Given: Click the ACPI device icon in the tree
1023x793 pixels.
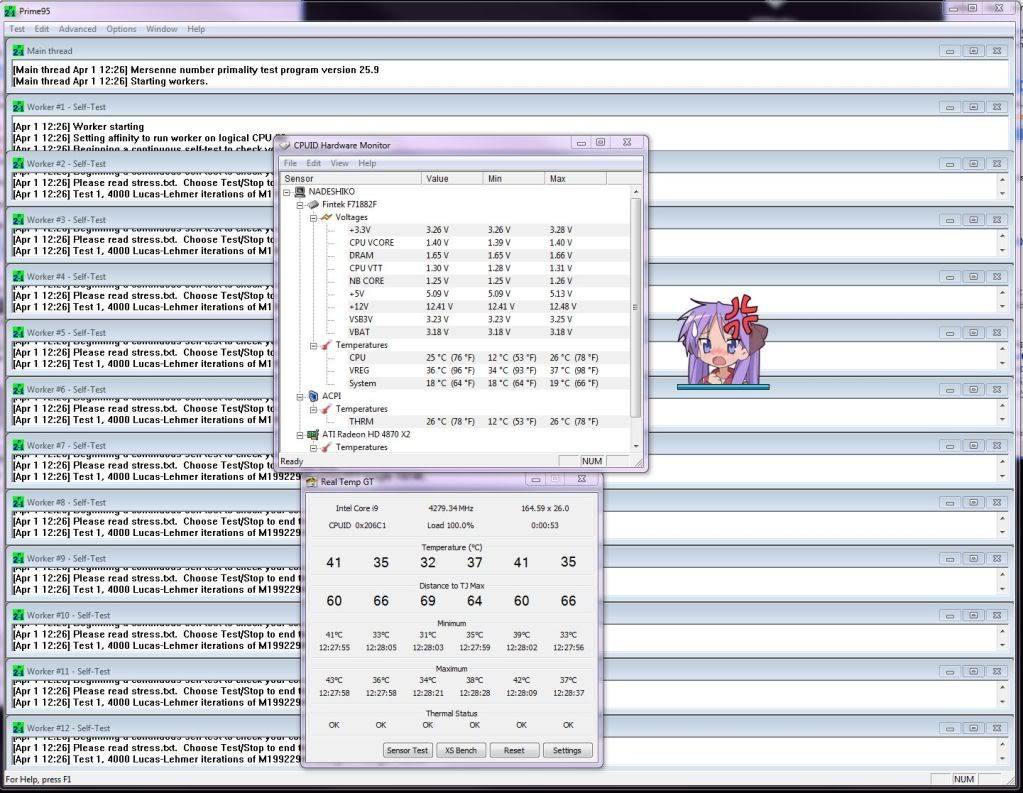Looking at the screenshot, I should point(312,396).
